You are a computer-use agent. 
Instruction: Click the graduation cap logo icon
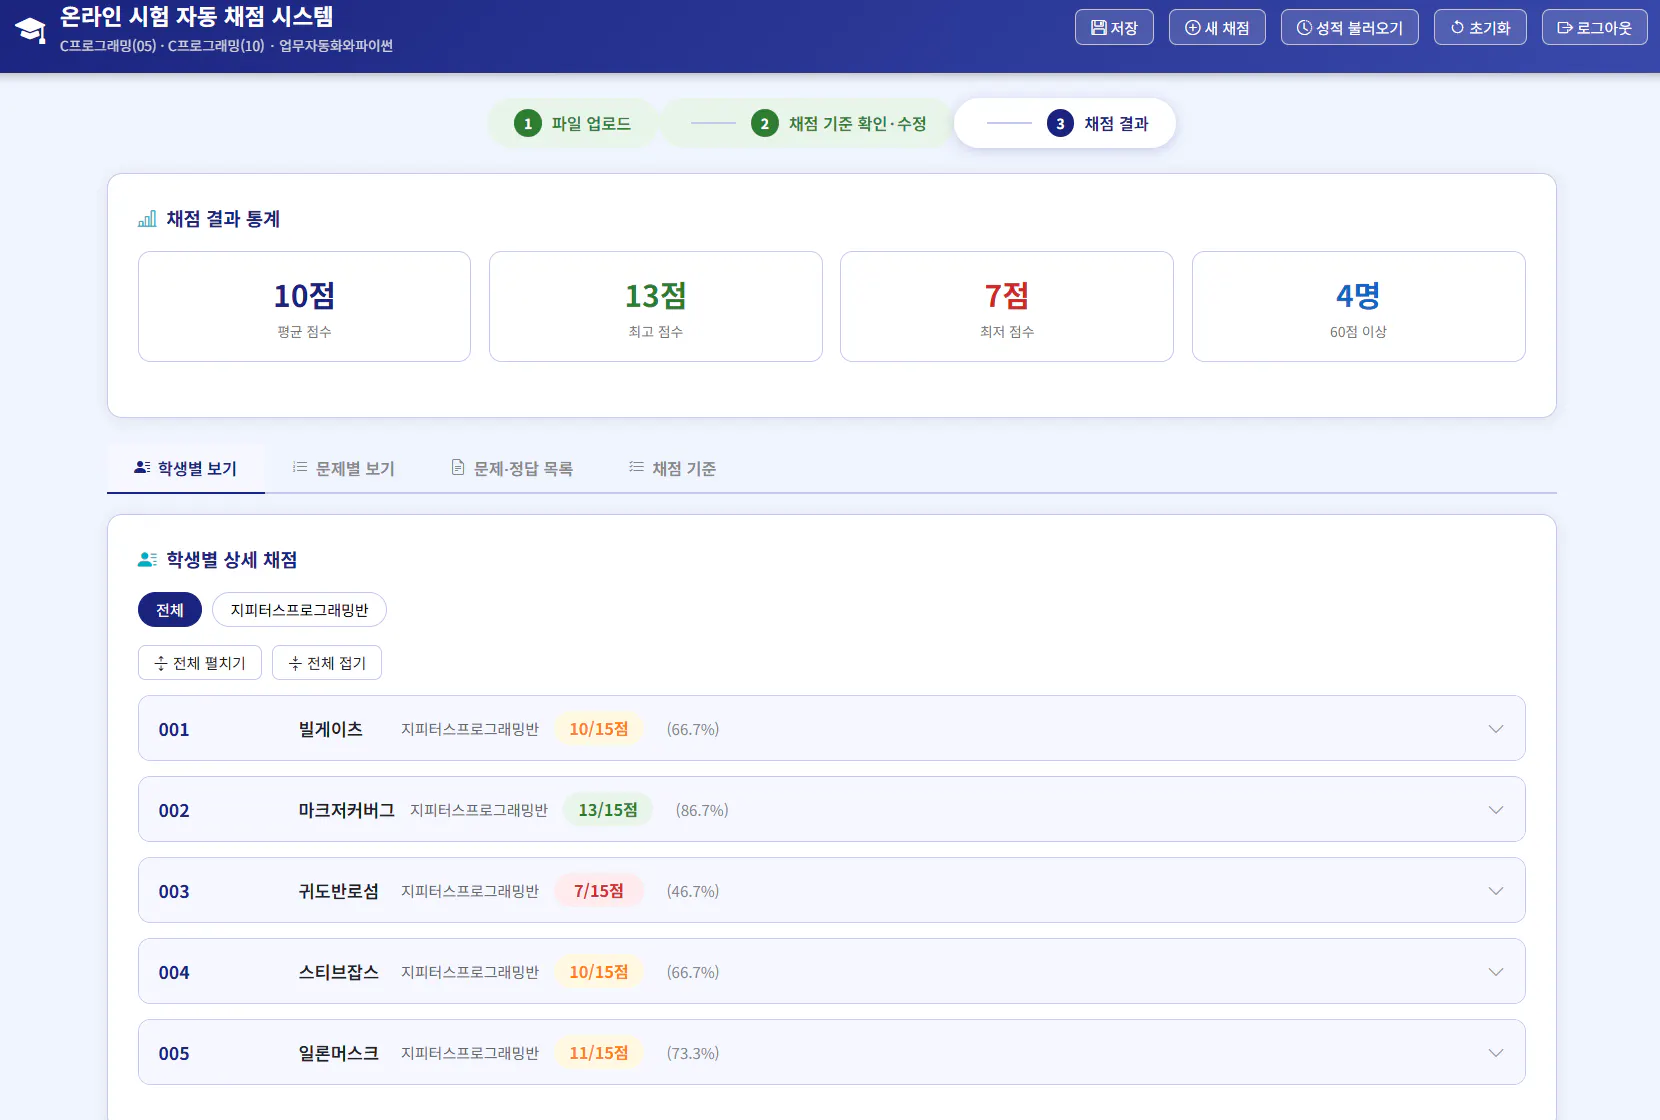(x=31, y=31)
